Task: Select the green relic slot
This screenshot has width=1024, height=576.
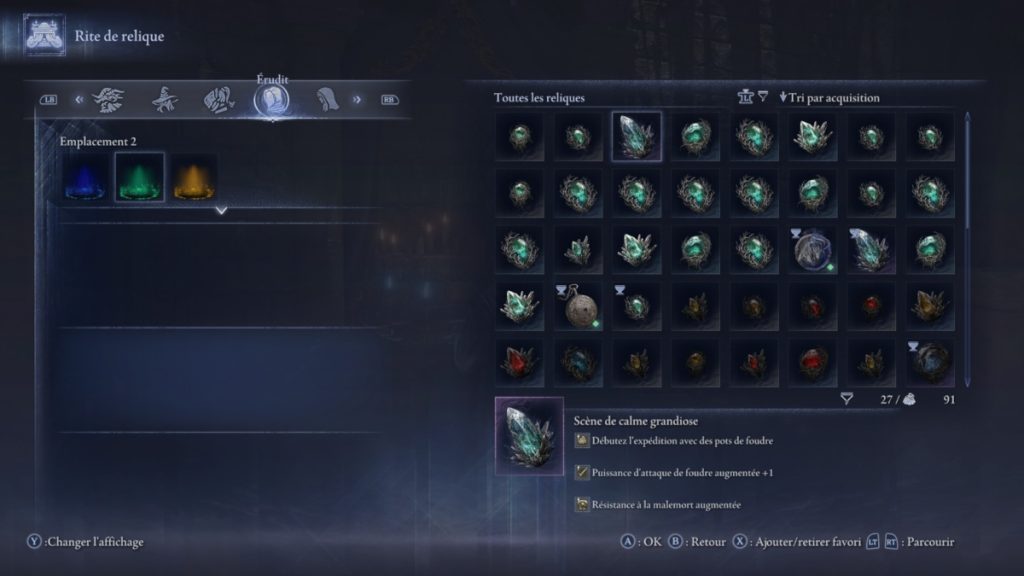Action: [139, 178]
